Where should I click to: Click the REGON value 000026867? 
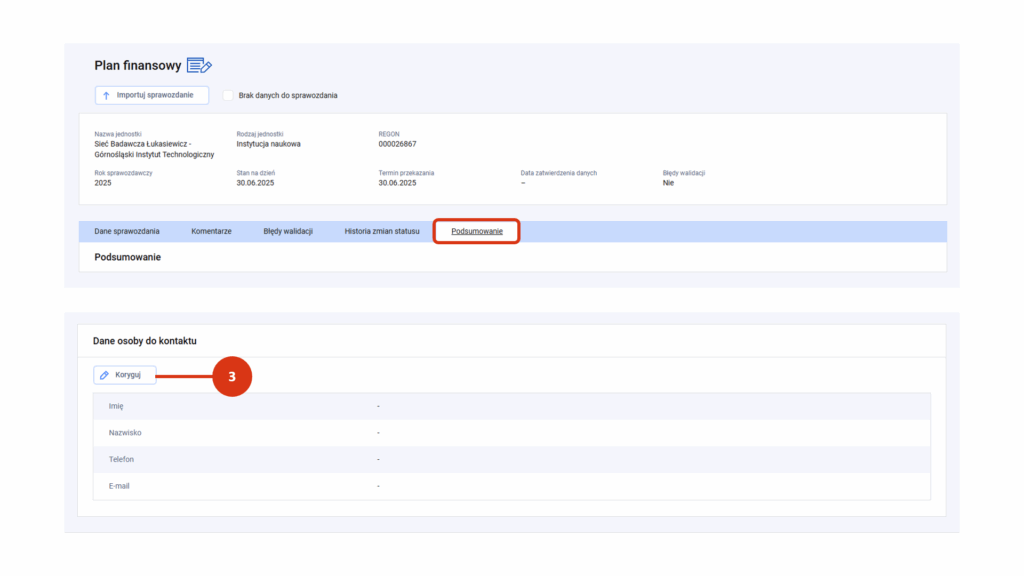point(397,144)
